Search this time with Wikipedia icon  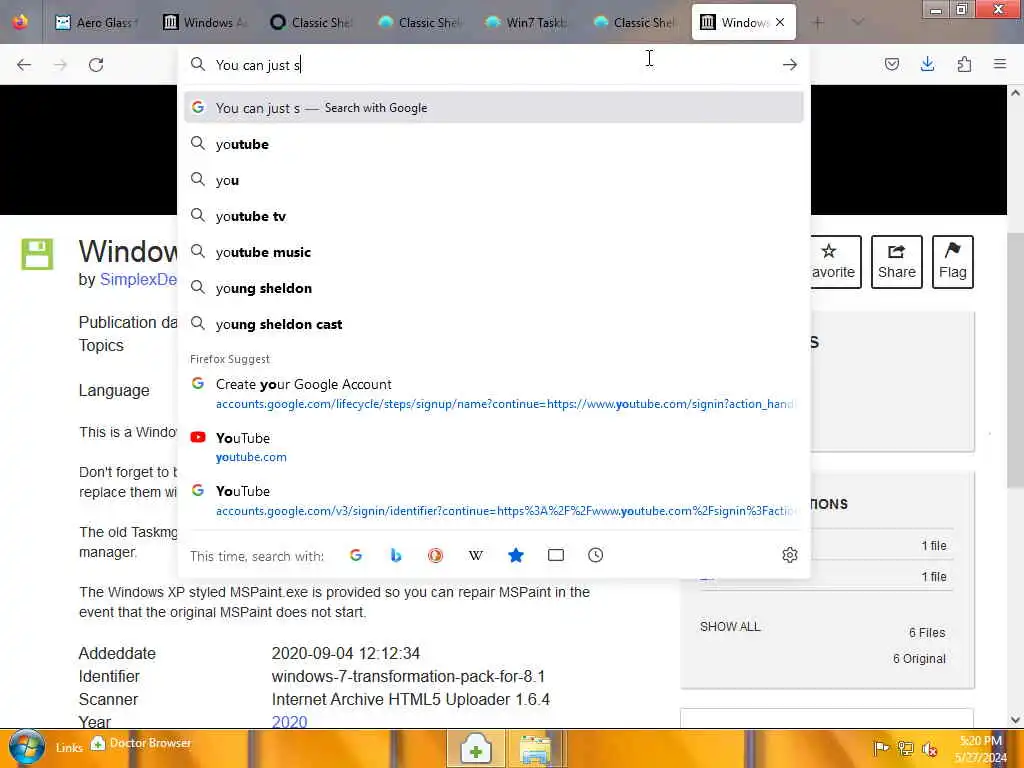point(475,555)
